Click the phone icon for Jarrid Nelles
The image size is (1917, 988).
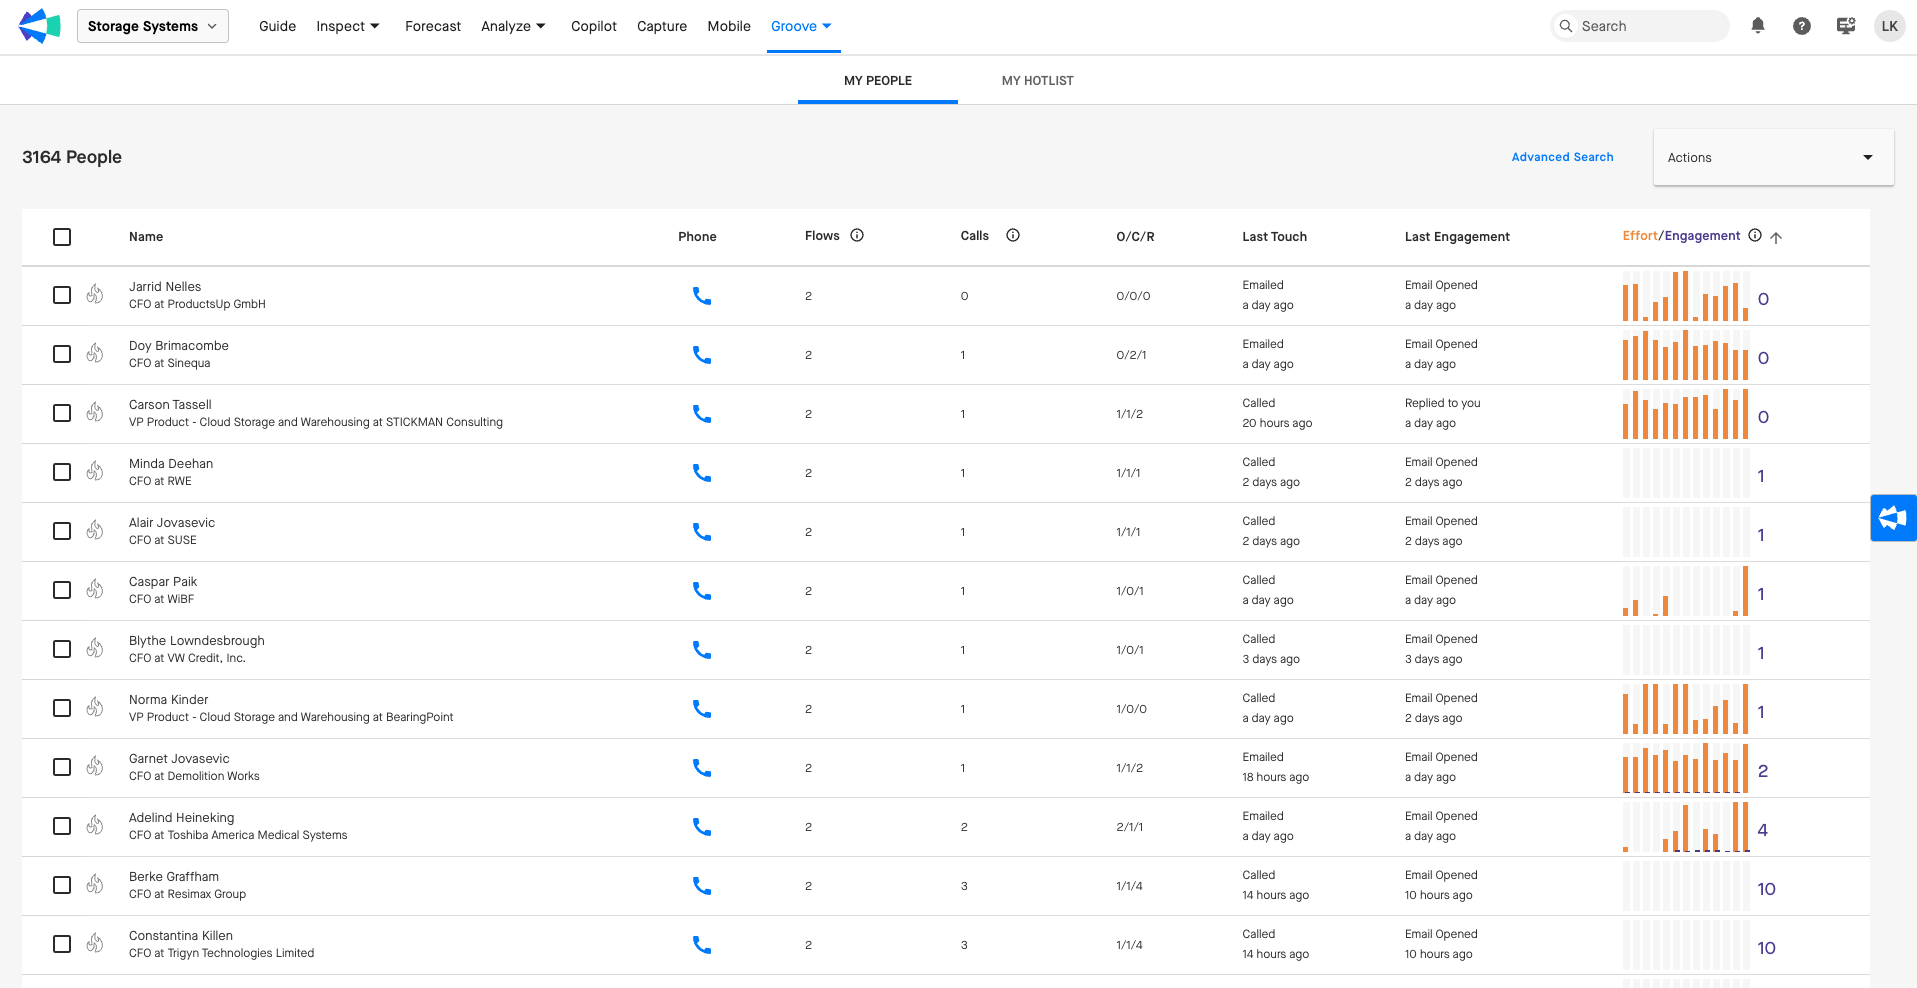tap(702, 296)
